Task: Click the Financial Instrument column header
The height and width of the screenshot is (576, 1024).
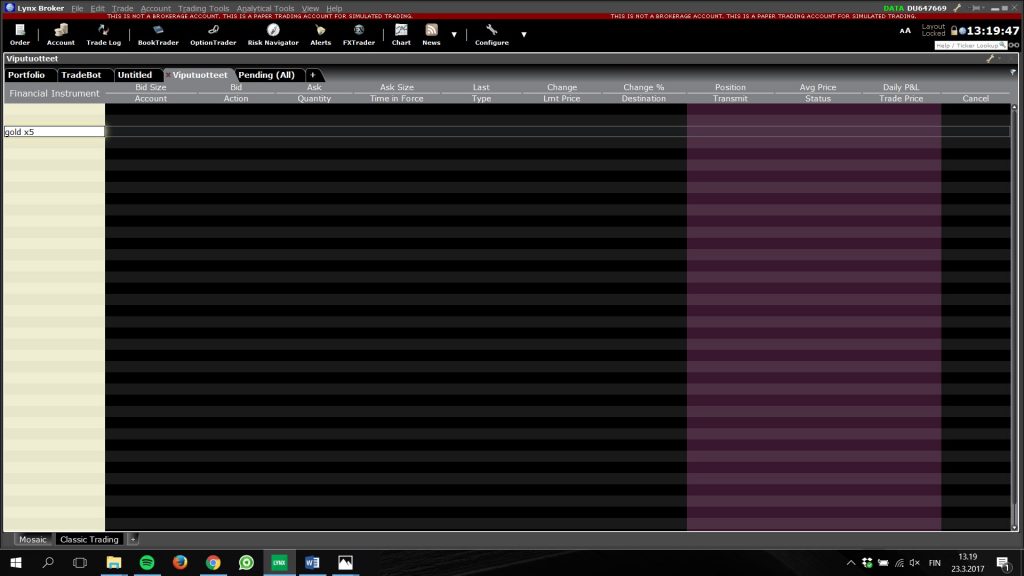Action: coord(54,93)
